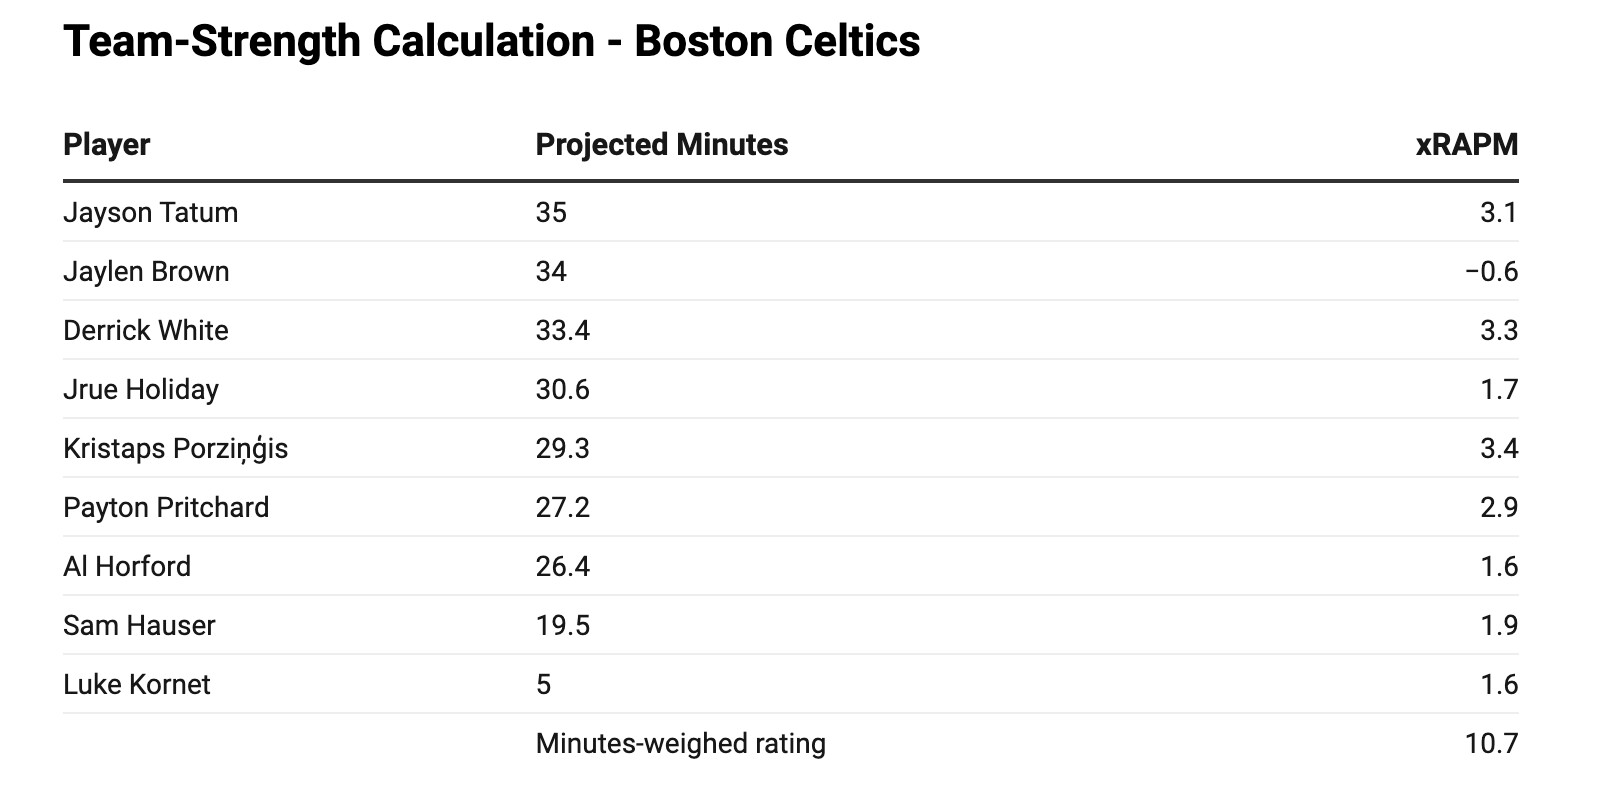The image size is (1598, 794).
Task: Click Sam Hauser's 19.5 projected minutes
Action: (562, 626)
